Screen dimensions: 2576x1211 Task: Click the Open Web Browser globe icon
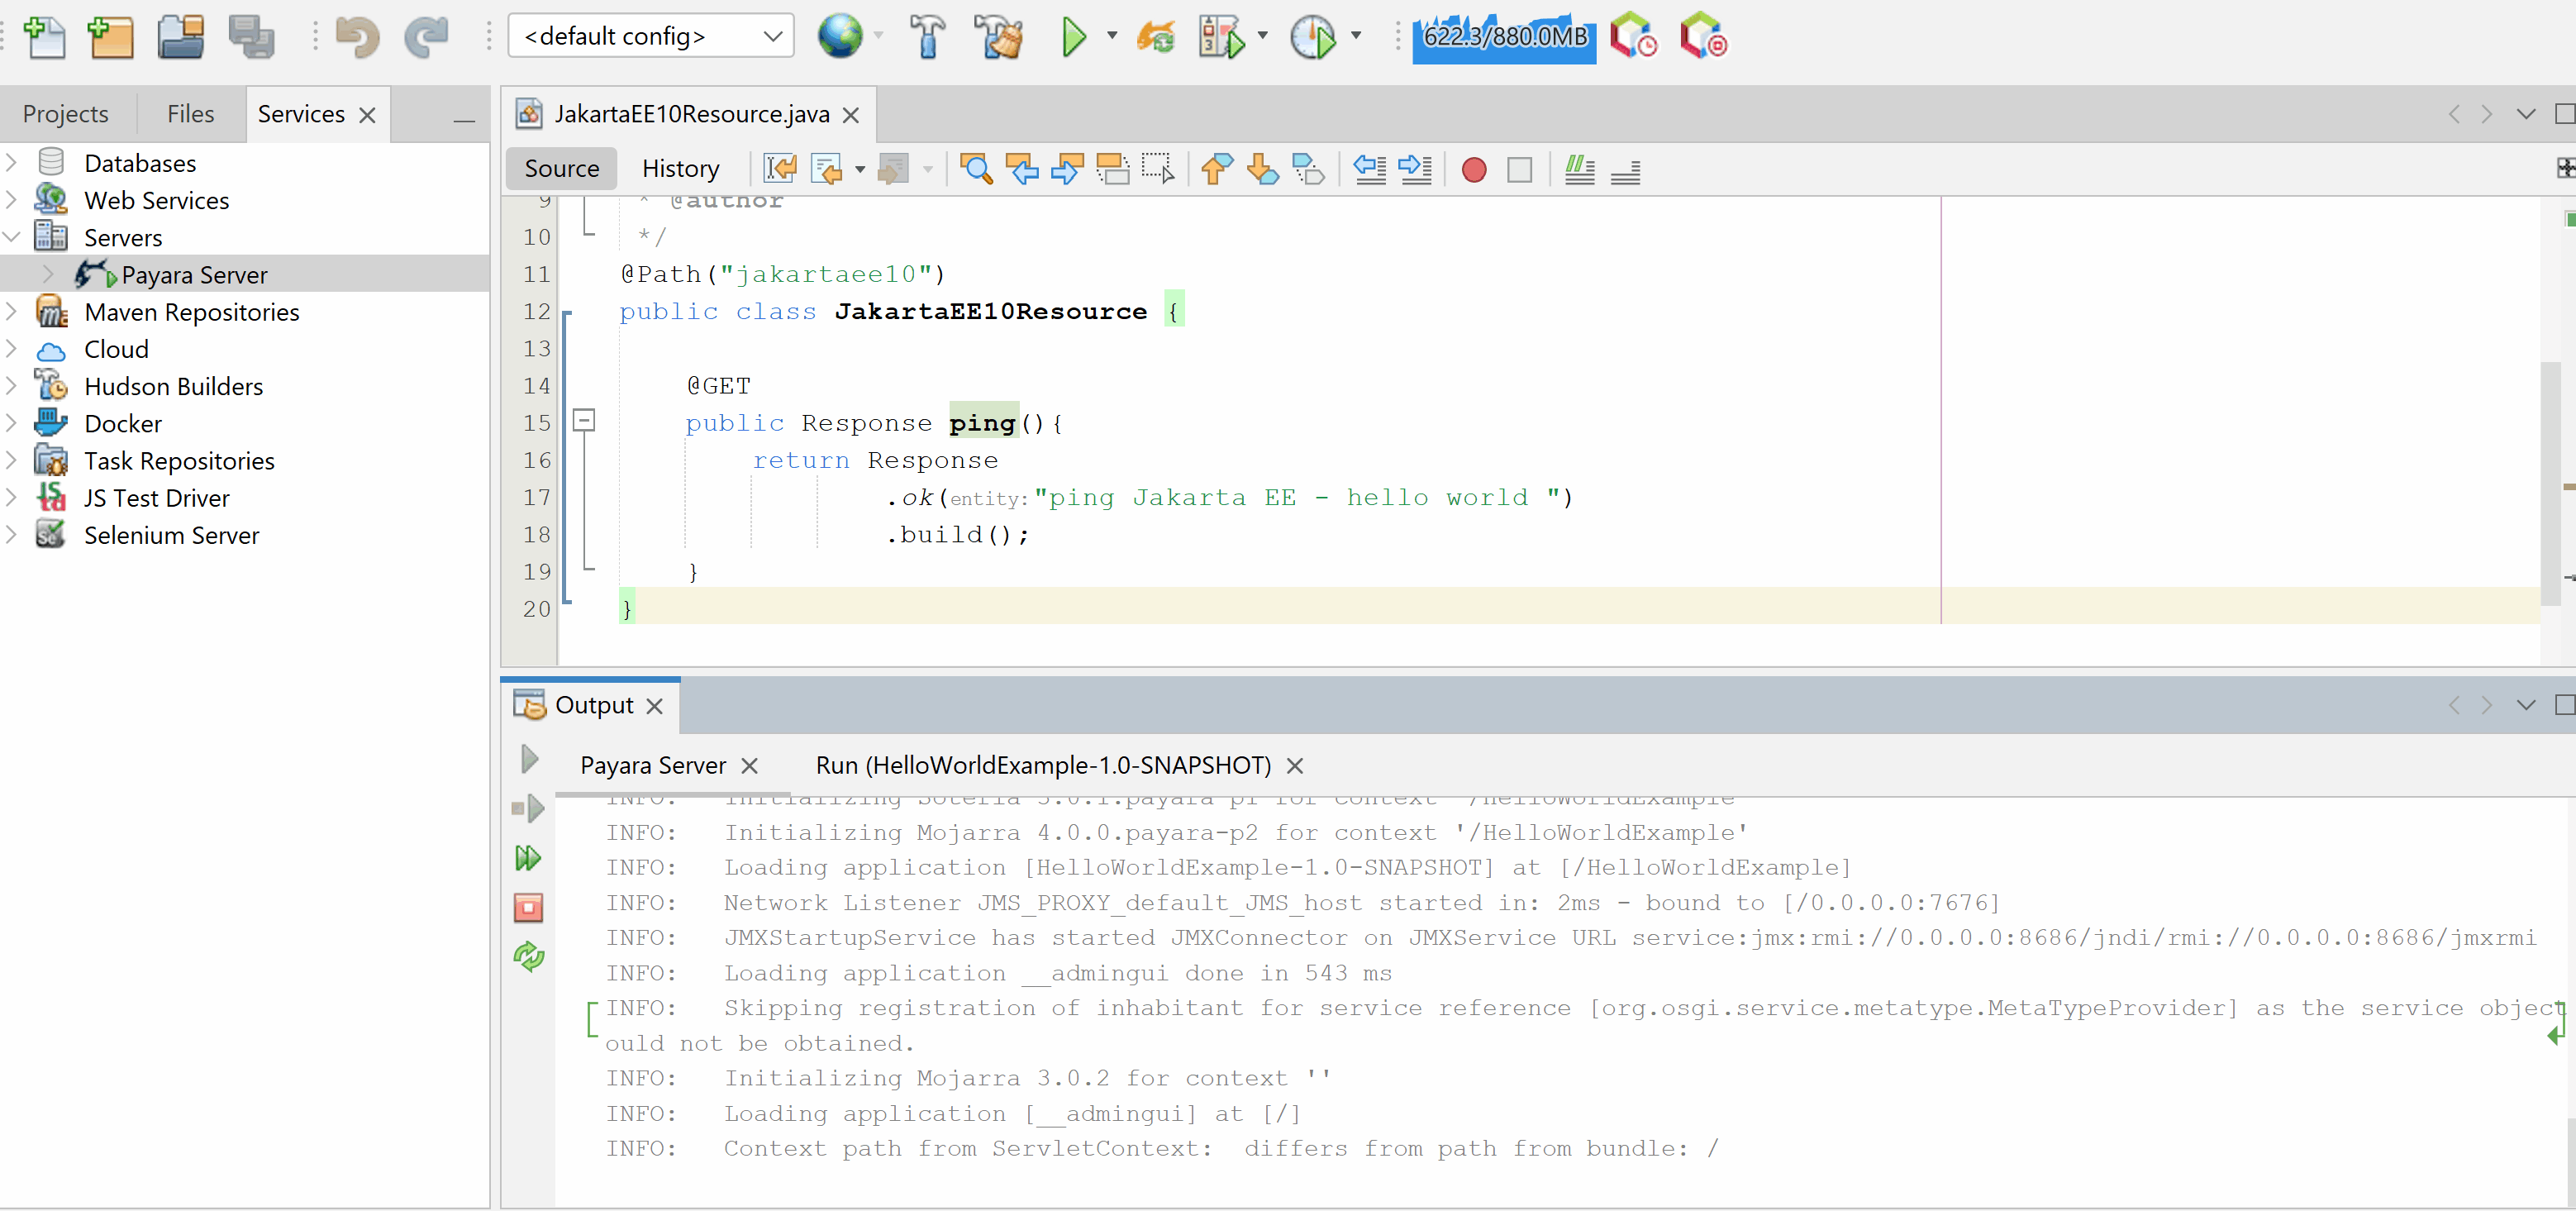click(840, 38)
